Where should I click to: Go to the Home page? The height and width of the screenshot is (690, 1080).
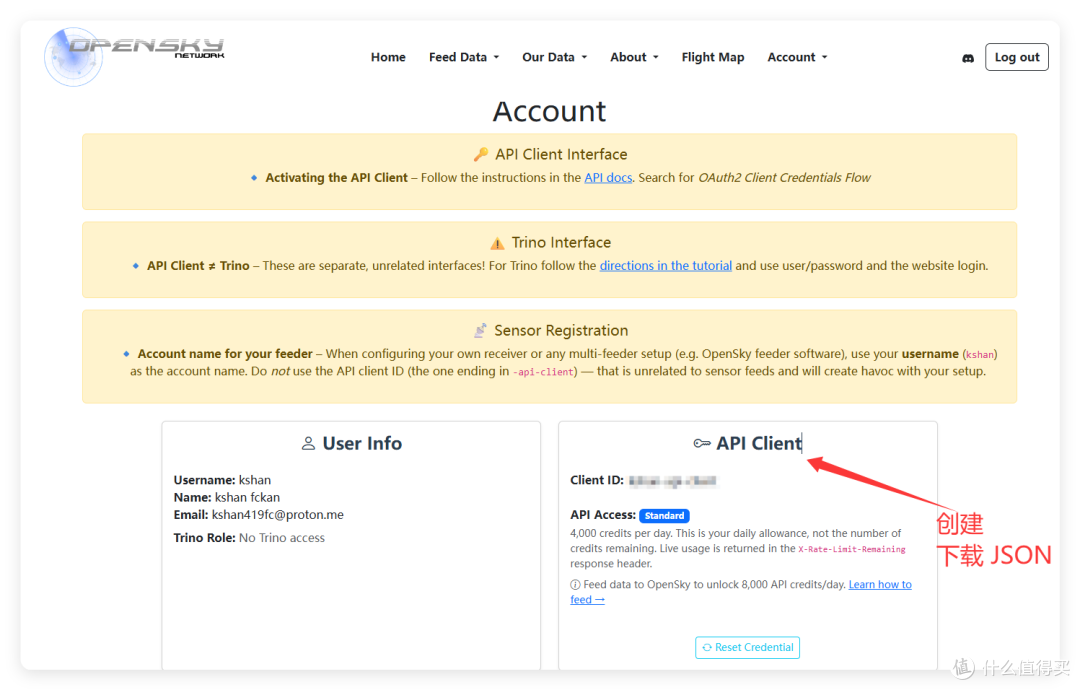tap(388, 57)
